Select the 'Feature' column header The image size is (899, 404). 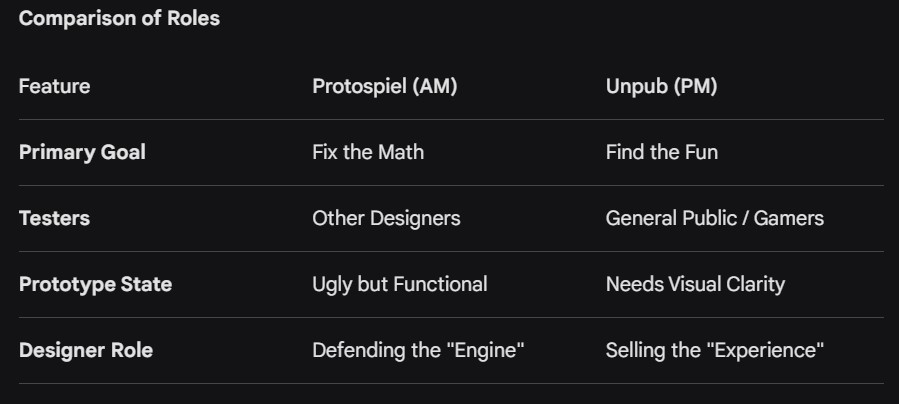(x=54, y=86)
